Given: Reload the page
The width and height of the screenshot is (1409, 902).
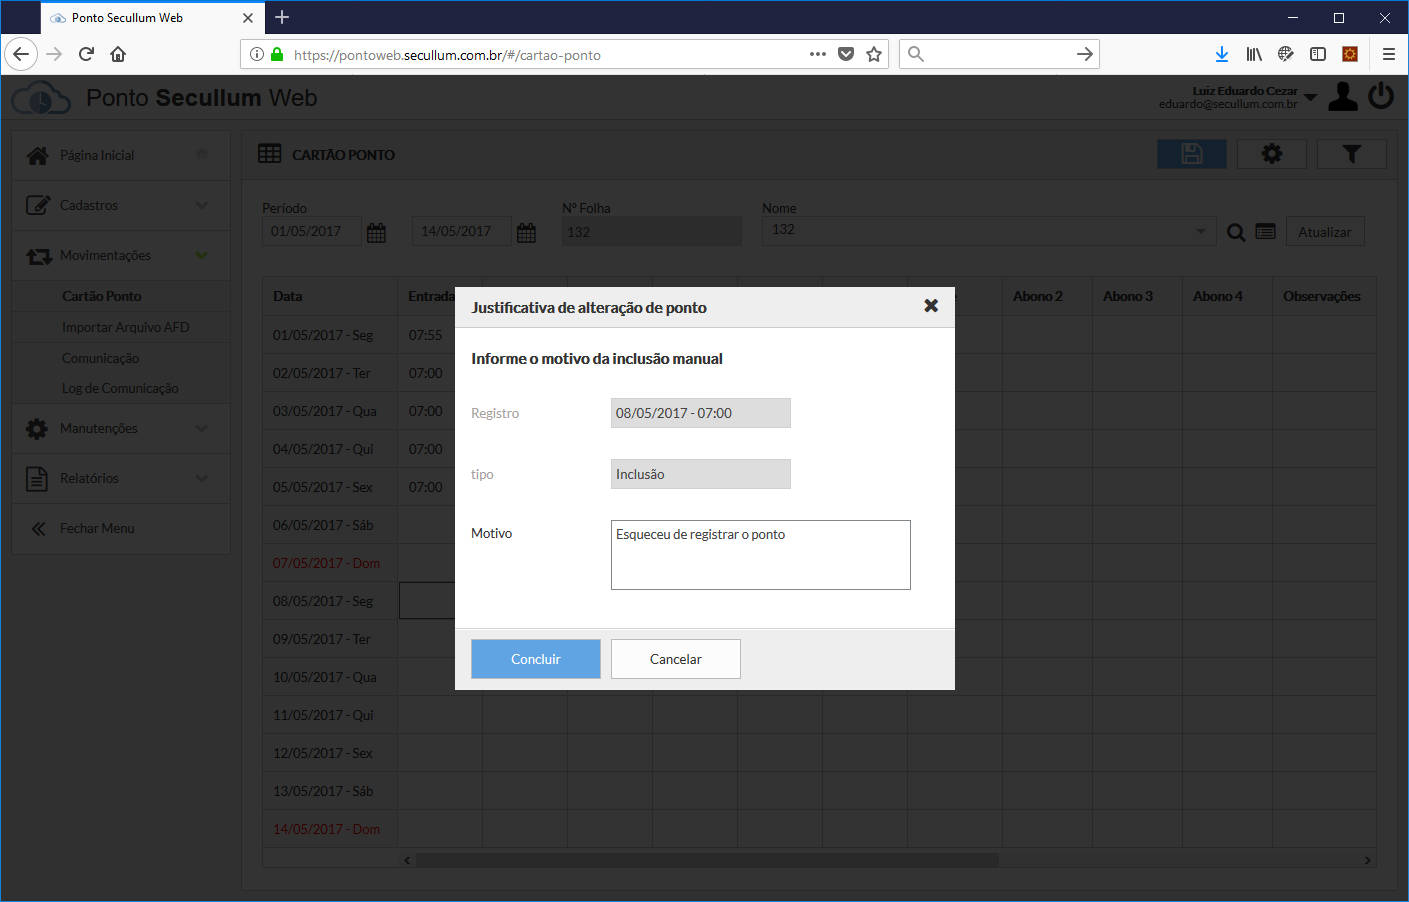Looking at the screenshot, I should point(86,54).
